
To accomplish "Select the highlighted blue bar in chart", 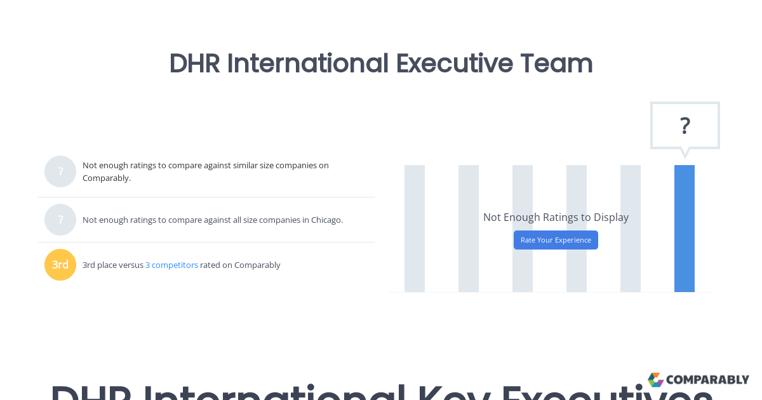I will 684,228.
